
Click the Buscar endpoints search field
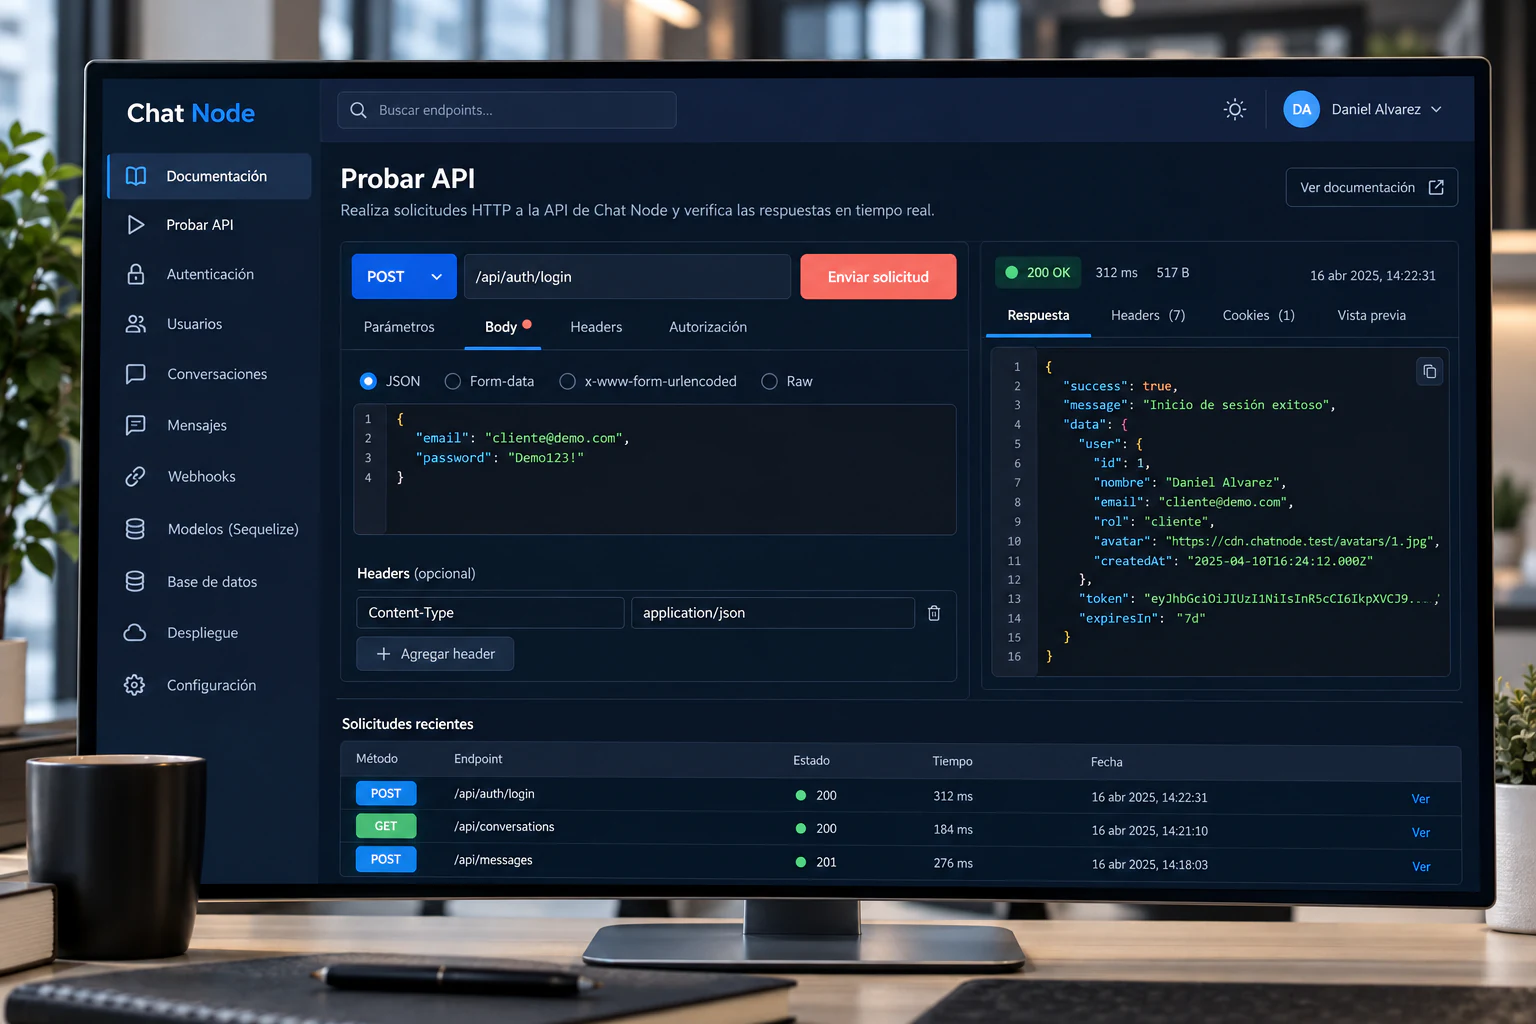click(507, 110)
